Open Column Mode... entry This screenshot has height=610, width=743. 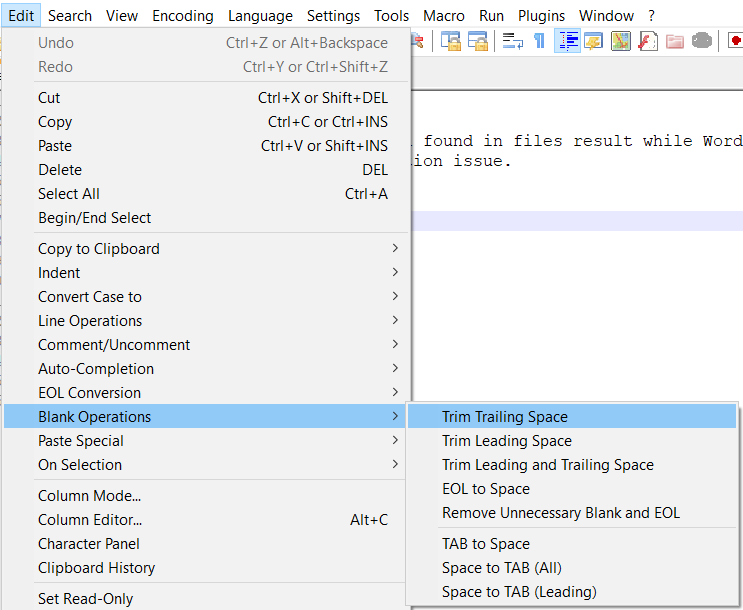pyautogui.click(x=204, y=495)
